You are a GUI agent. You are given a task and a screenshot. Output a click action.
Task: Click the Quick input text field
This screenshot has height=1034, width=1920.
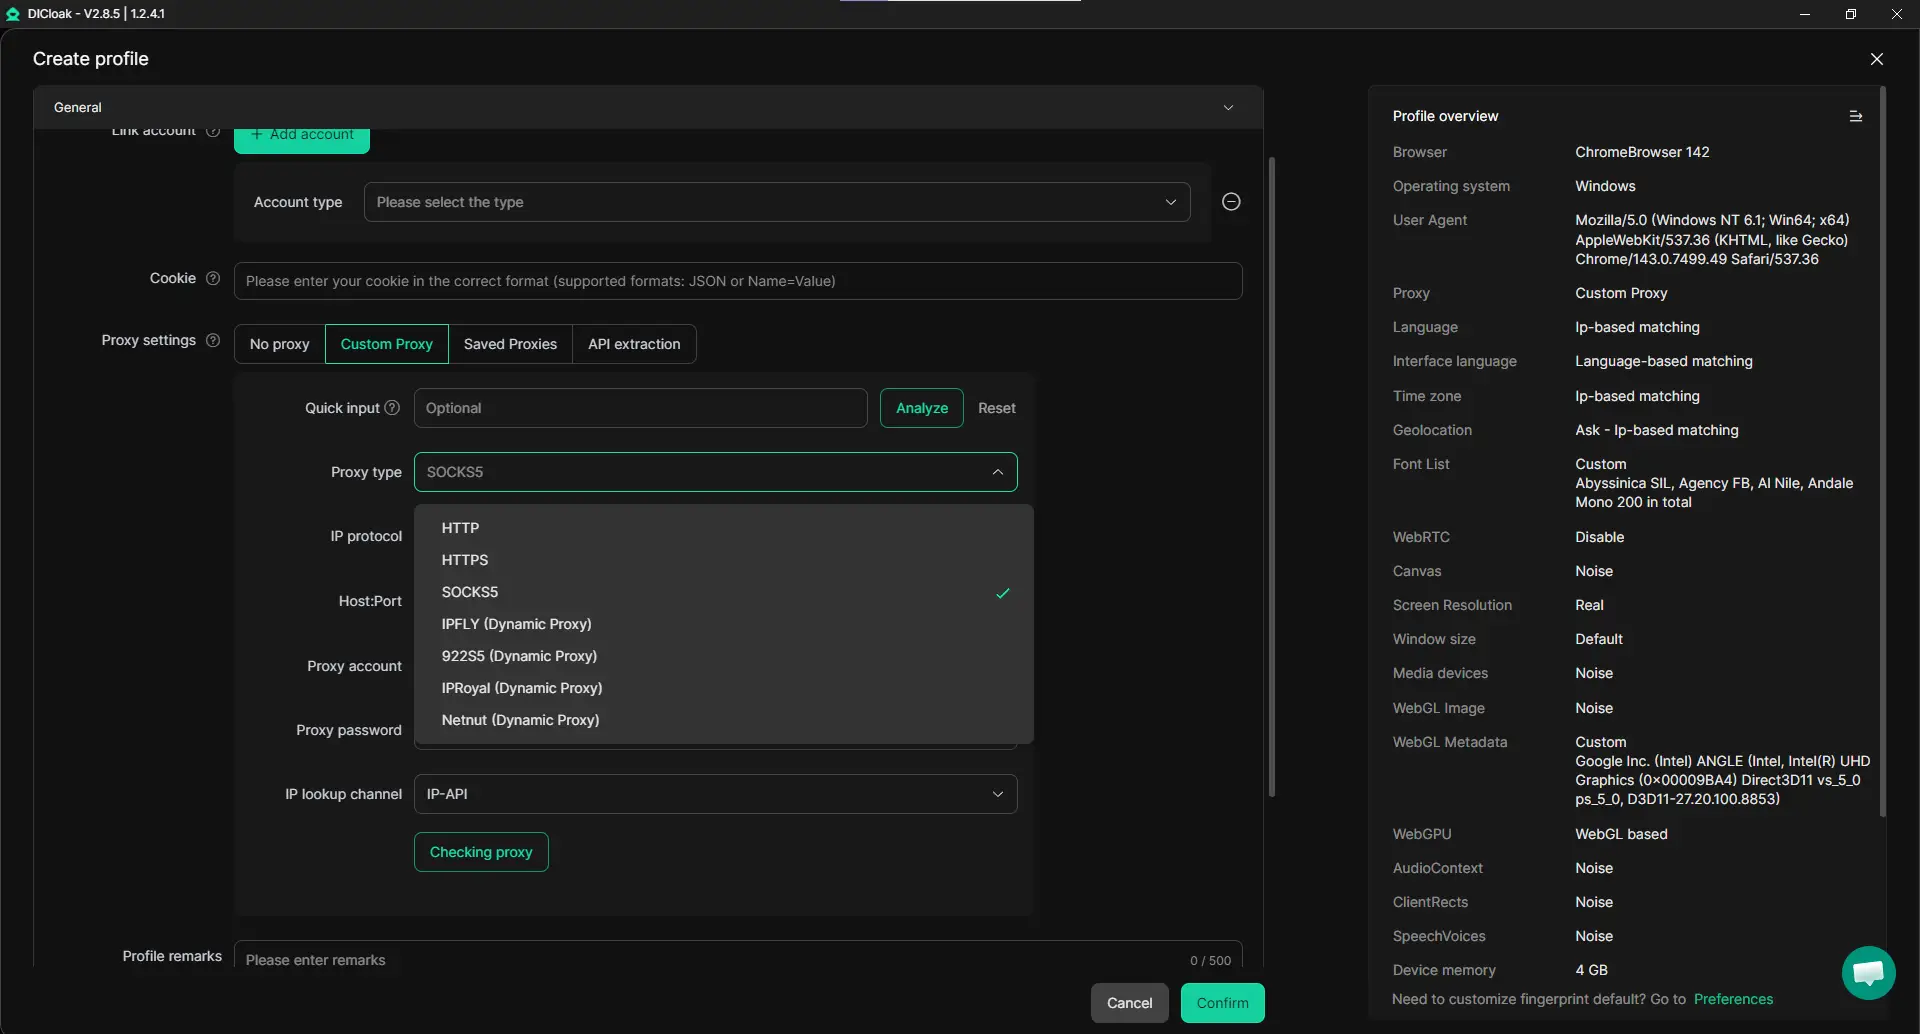point(640,408)
